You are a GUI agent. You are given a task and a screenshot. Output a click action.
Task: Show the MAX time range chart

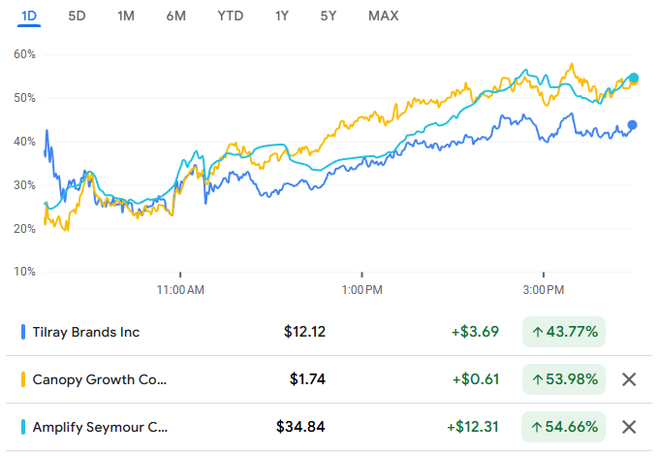383,16
